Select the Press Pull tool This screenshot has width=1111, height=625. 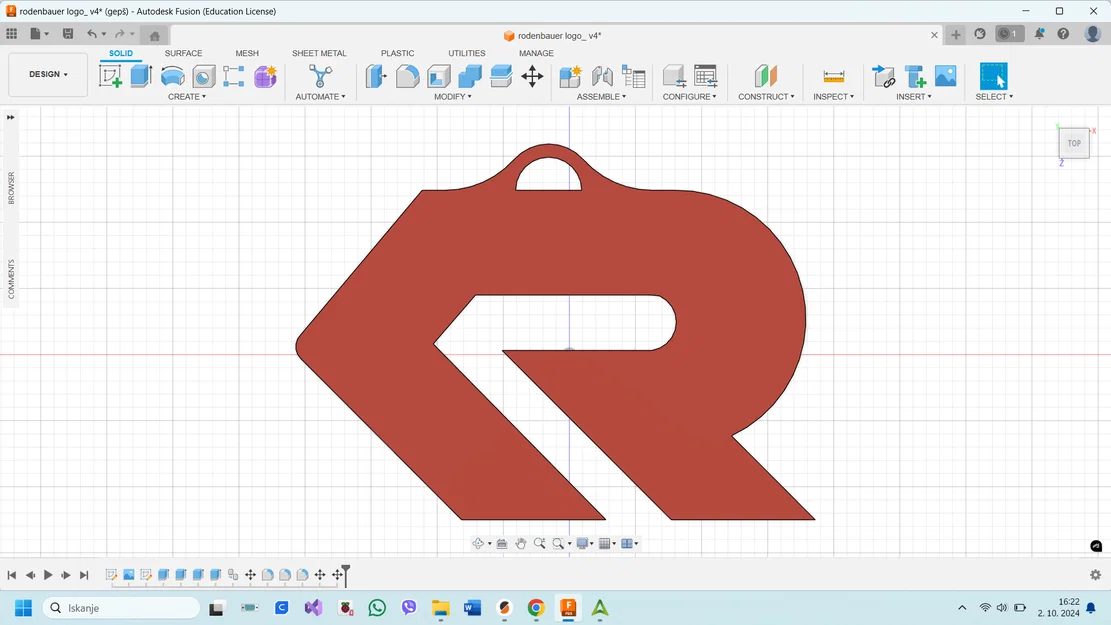pos(376,76)
